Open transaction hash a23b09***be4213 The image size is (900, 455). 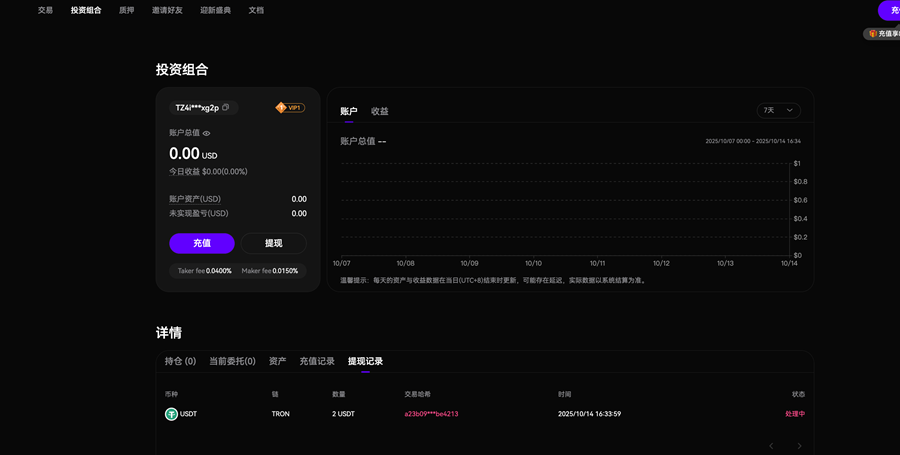pyautogui.click(x=431, y=413)
